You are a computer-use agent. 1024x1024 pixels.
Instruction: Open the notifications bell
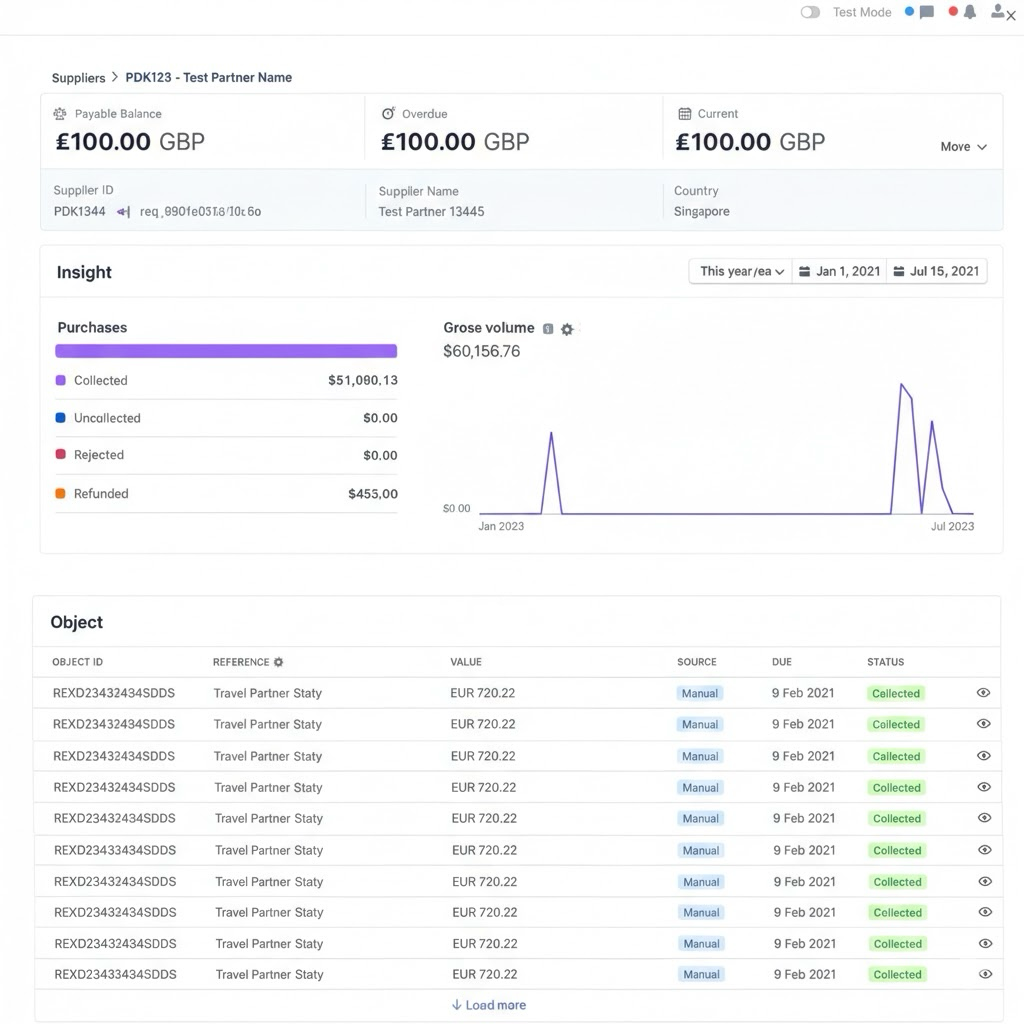(x=969, y=12)
